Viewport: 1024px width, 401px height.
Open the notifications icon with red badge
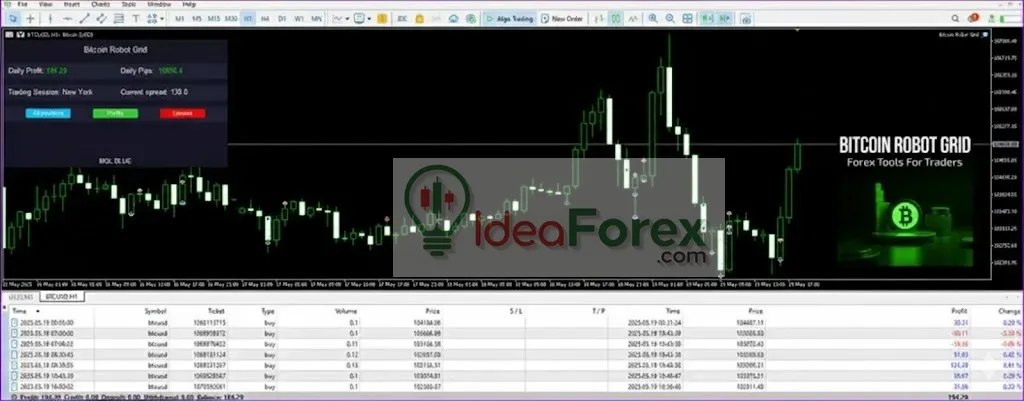(973, 18)
